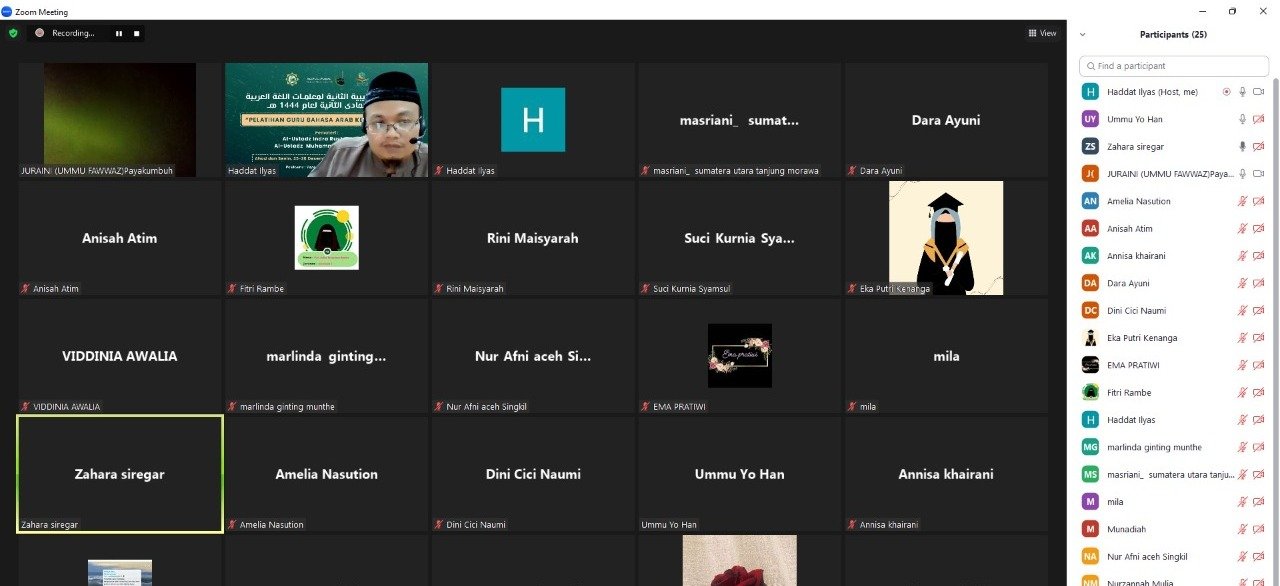This screenshot has height=586, width=1280.
Task: Stop the meeting recording
Action: point(136,33)
